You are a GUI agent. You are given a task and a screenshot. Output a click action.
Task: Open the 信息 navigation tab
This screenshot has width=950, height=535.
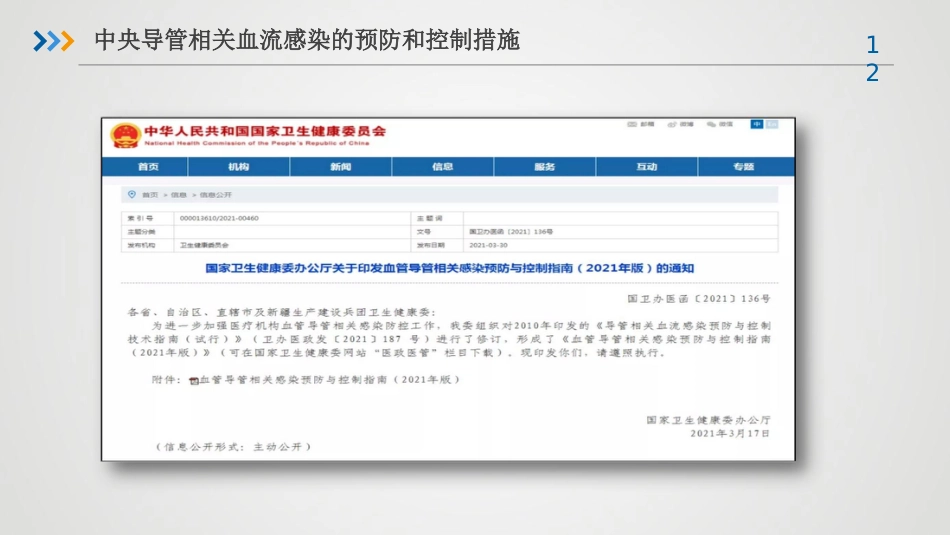tap(442, 167)
